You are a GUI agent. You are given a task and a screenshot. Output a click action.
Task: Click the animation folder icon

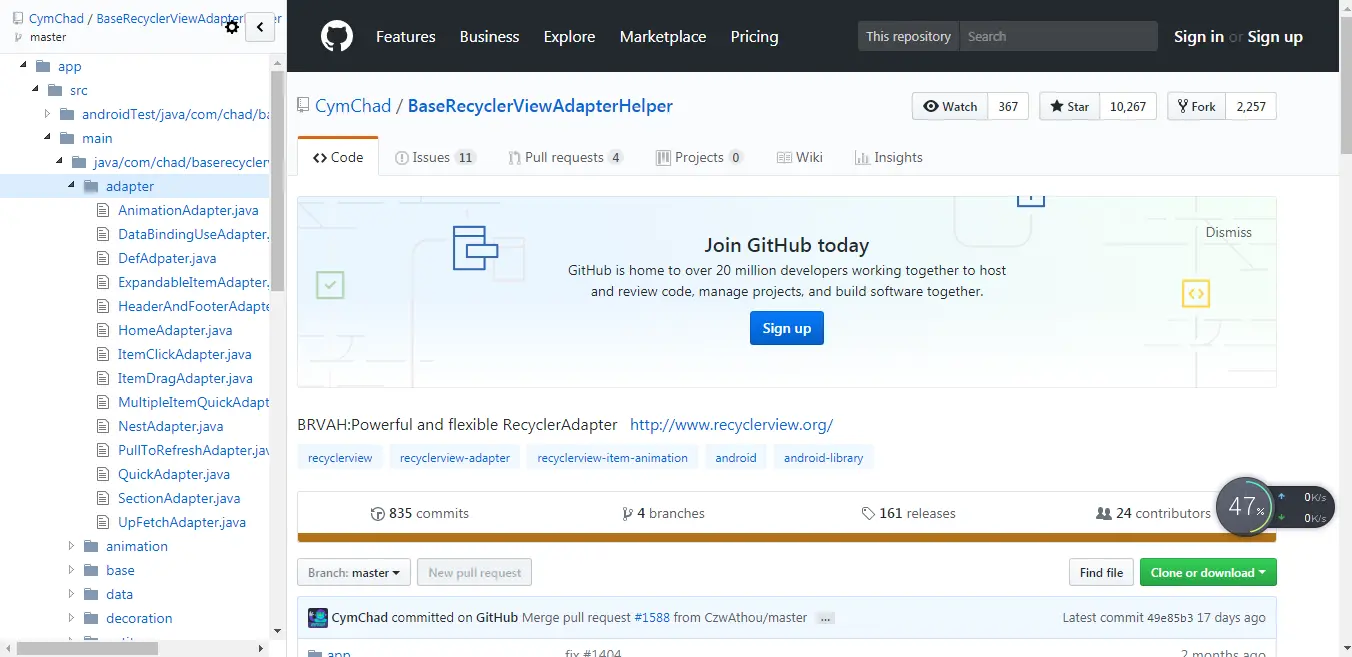click(90, 546)
